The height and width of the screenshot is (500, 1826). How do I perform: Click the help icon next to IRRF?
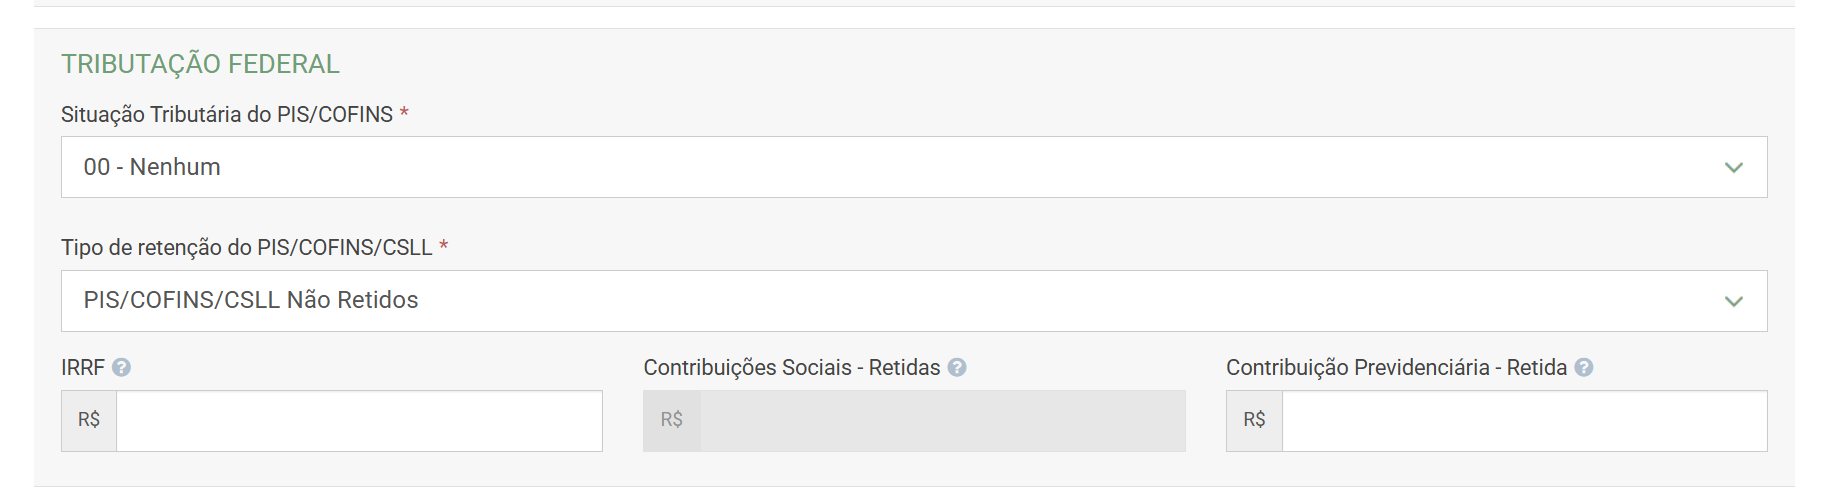tap(121, 368)
